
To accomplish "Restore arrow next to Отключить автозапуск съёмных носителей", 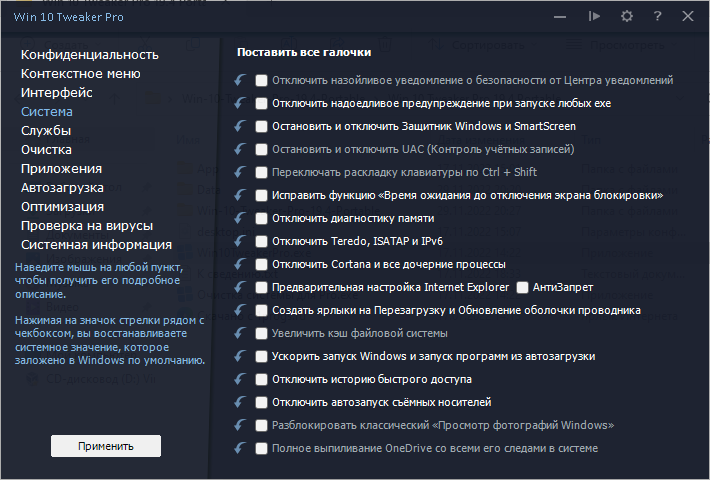I will pos(239,402).
